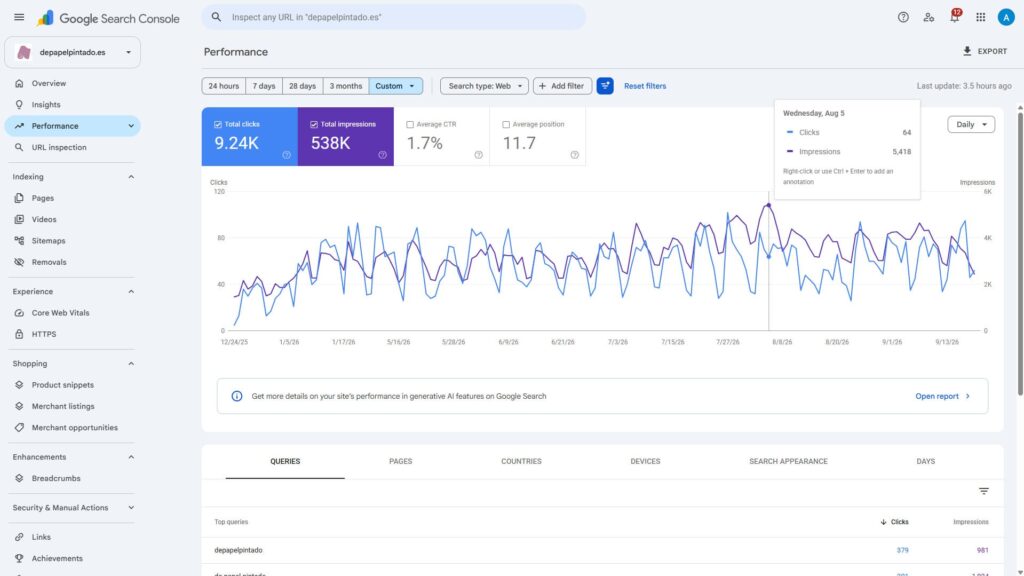Select the 28 days range button
1024x576 pixels.
pyautogui.click(x=302, y=86)
